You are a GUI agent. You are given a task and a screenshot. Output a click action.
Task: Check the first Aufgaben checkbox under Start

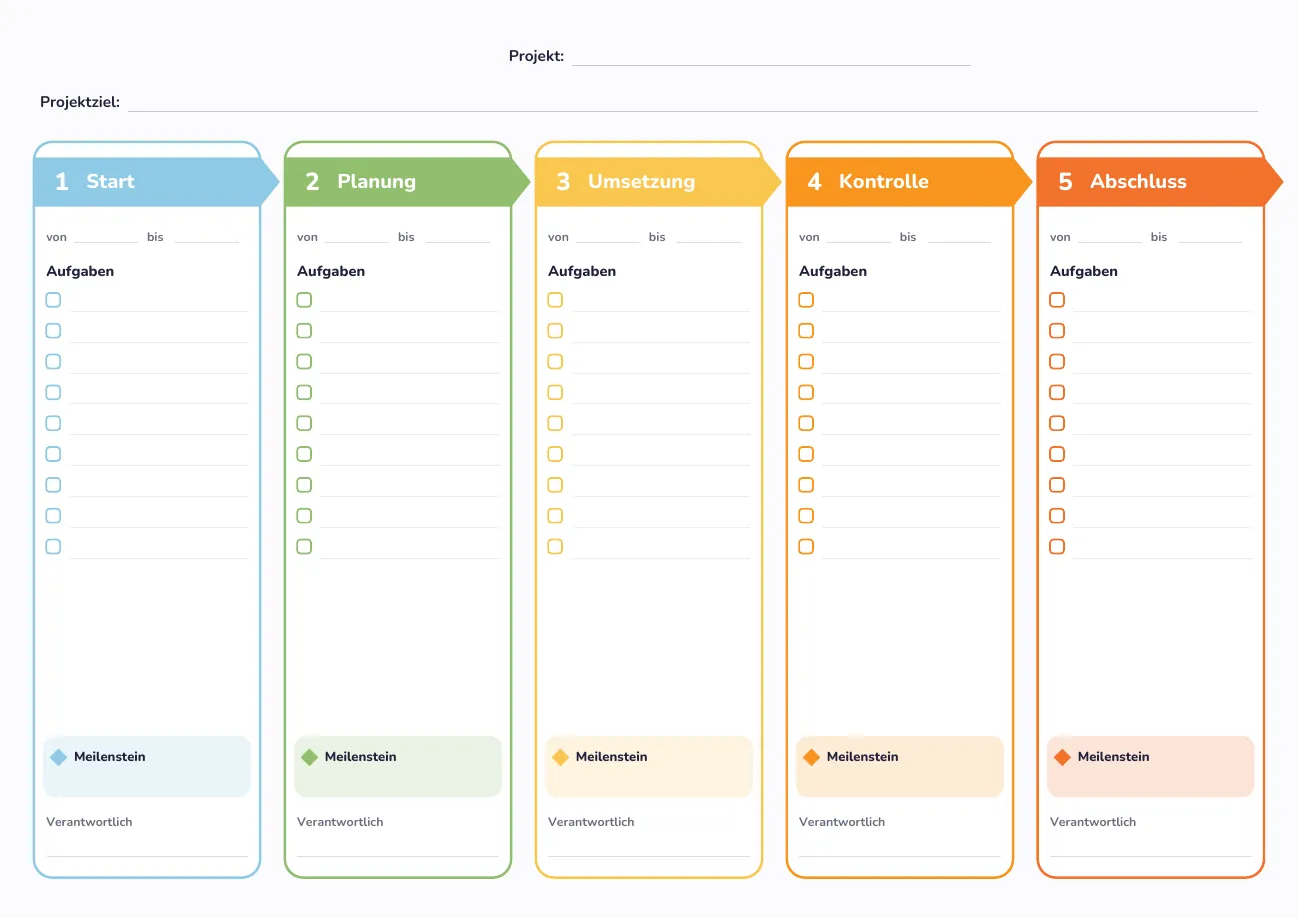point(53,300)
